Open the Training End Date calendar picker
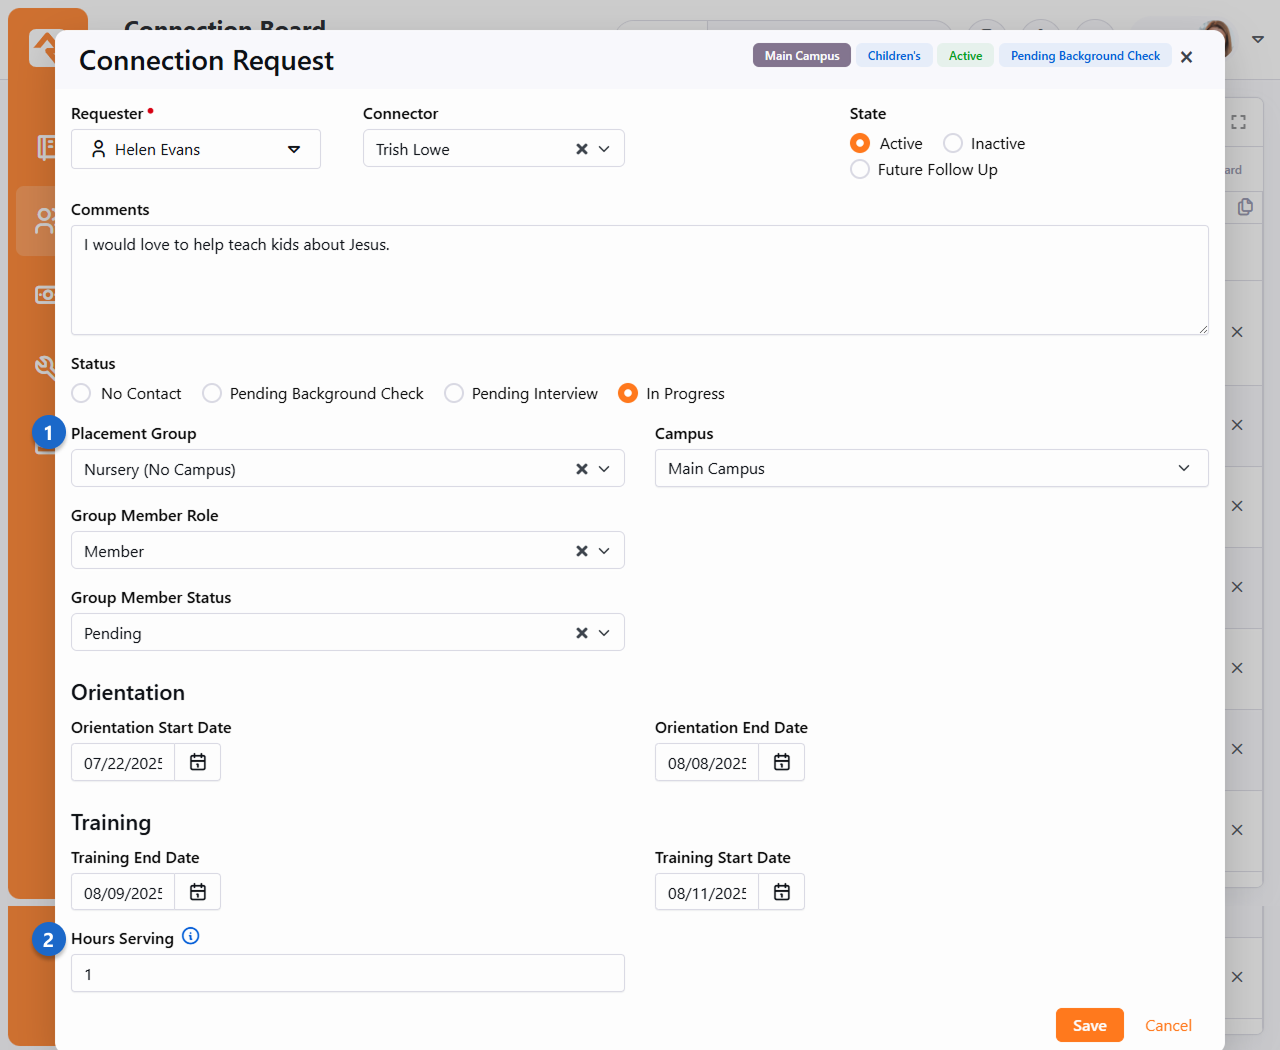Image resolution: width=1280 pixels, height=1050 pixels. click(198, 892)
